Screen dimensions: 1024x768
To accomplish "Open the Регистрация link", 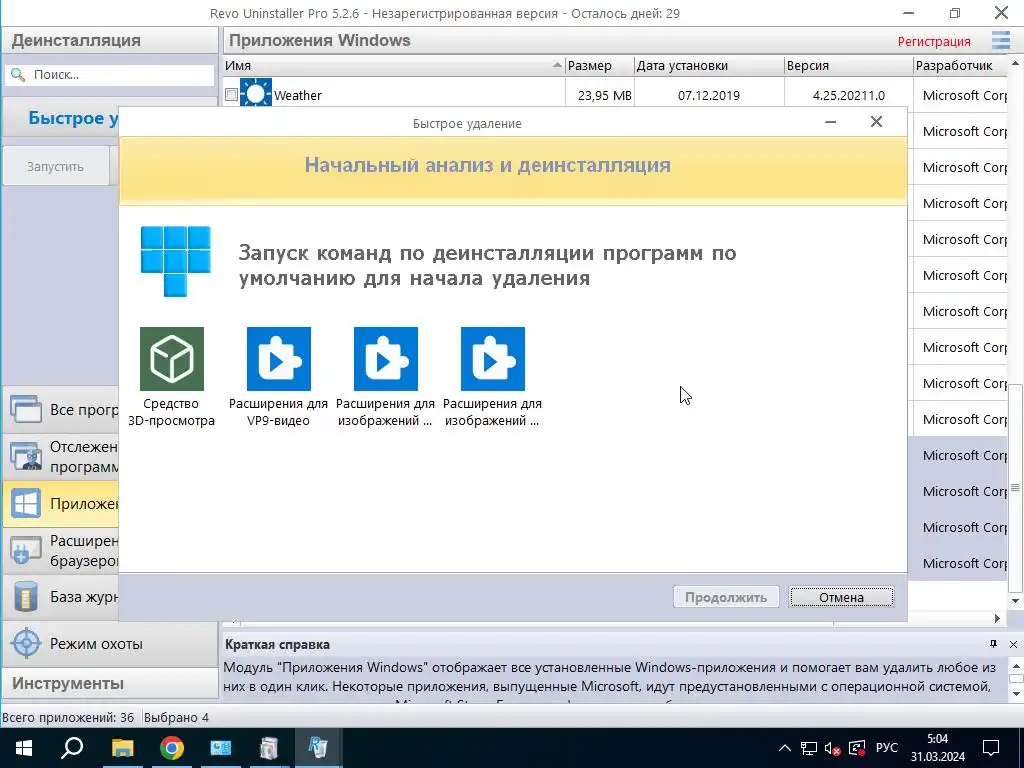I will [934, 41].
